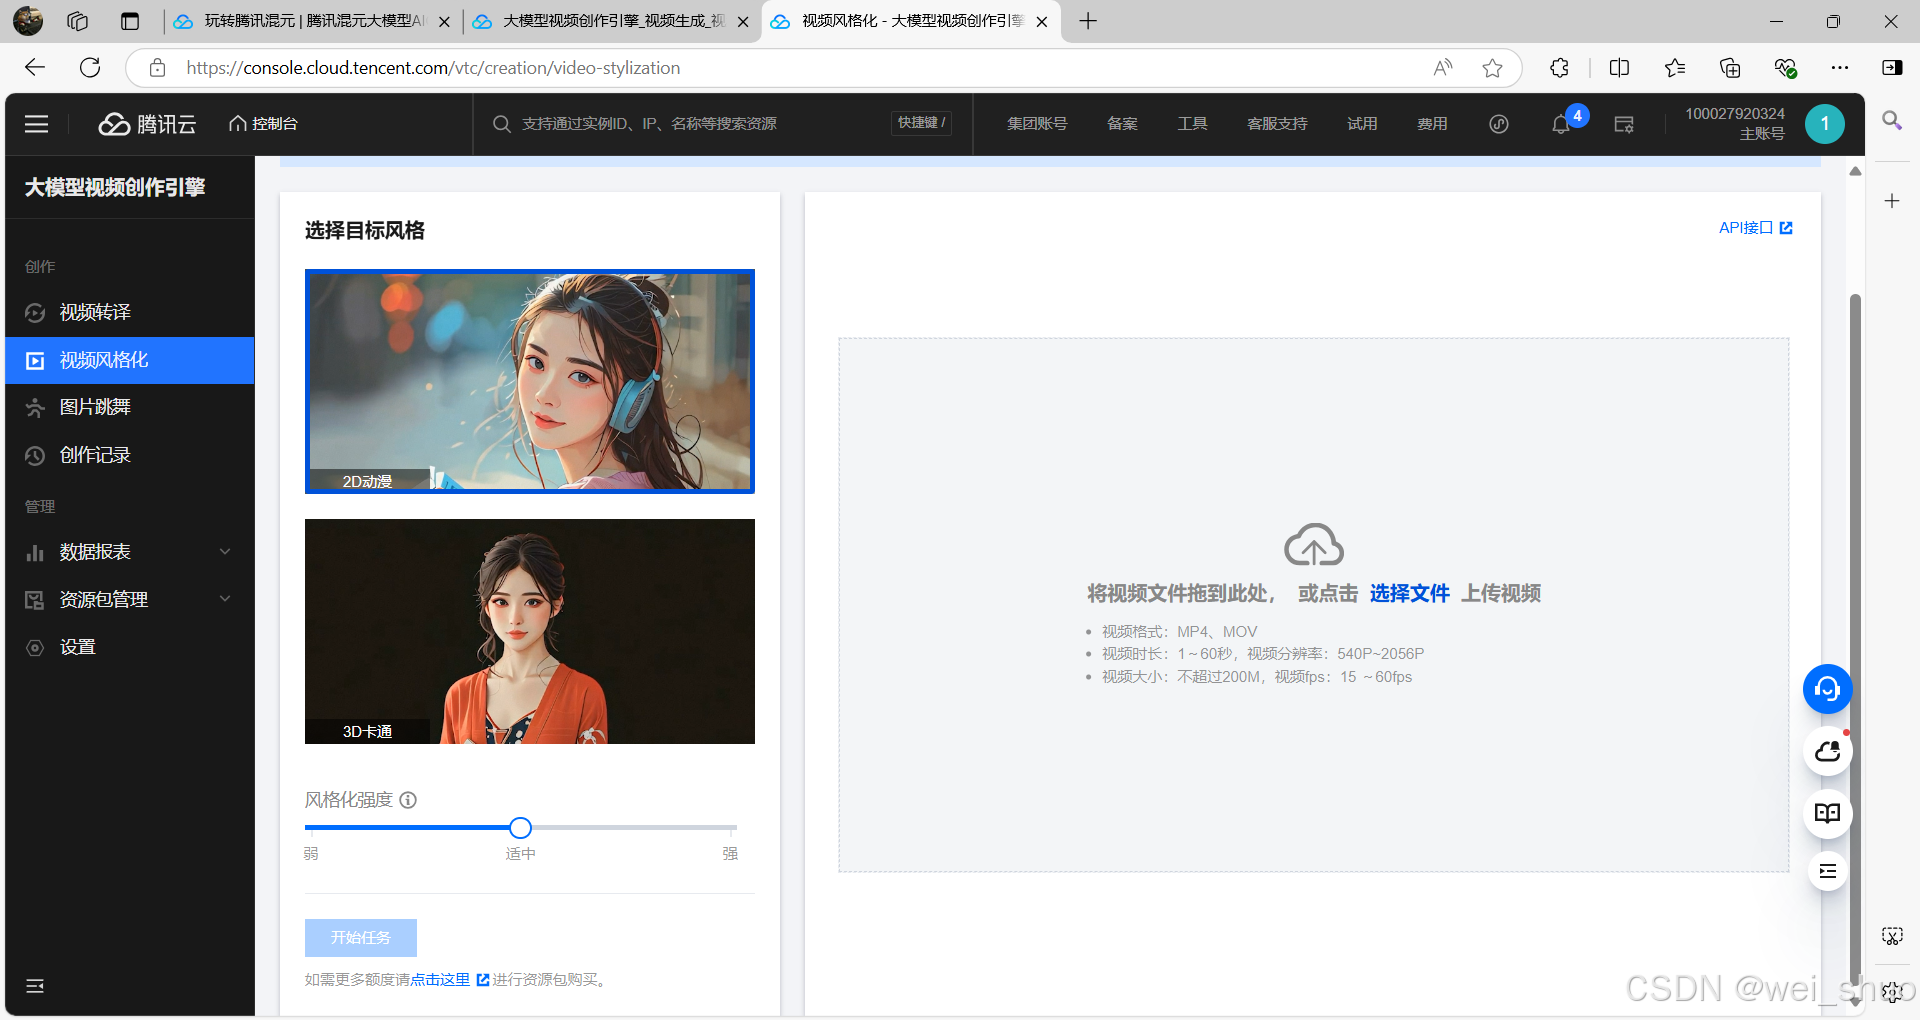Open Edge sidebar search icon
Image resolution: width=1920 pixels, height=1020 pixels.
click(x=1892, y=121)
